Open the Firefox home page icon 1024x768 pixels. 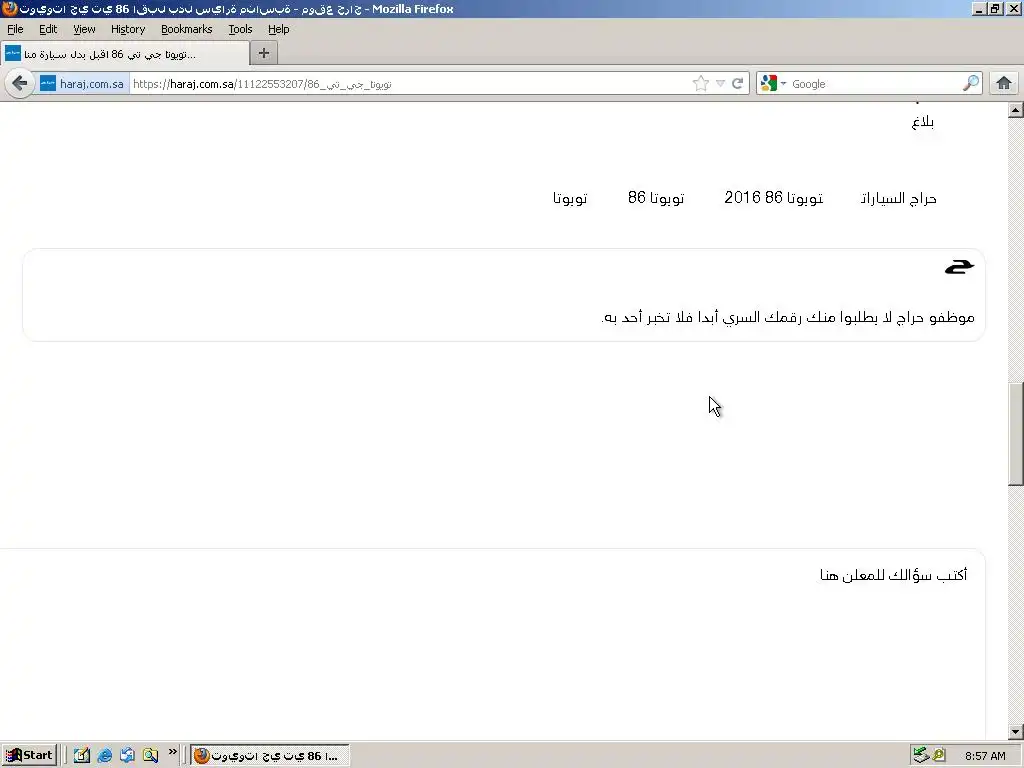pos(1004,84)
